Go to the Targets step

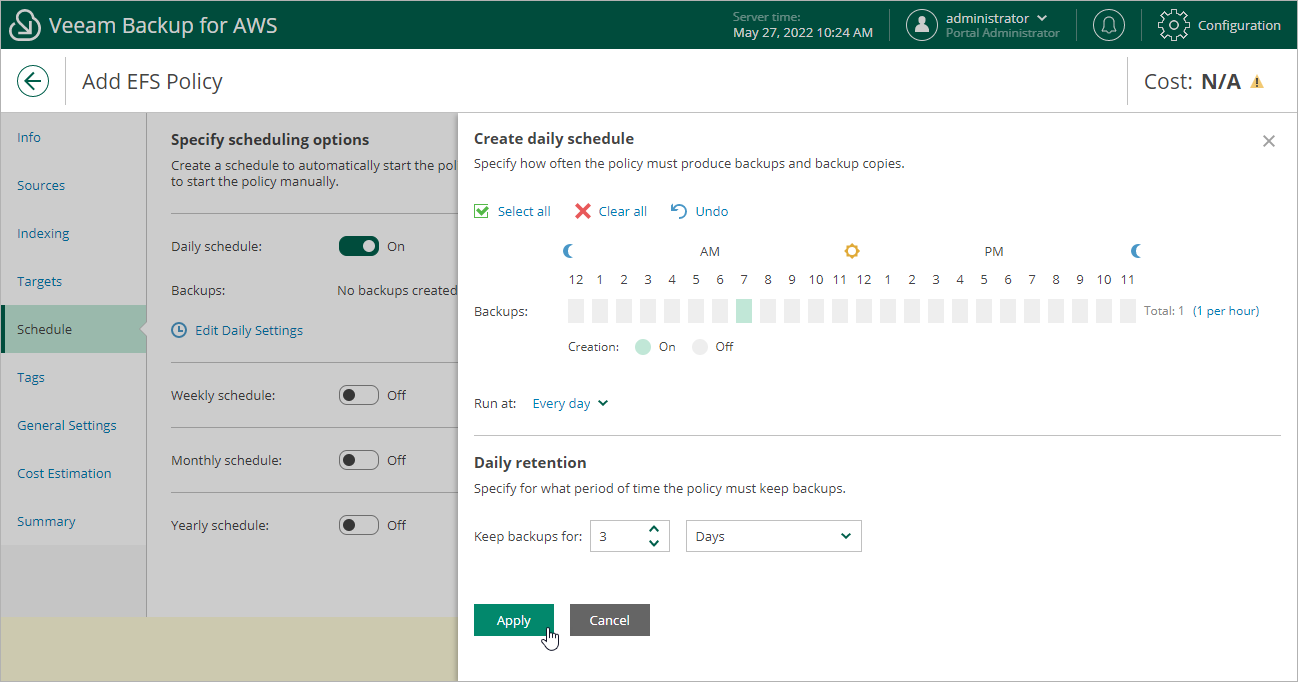pos(40,282)
